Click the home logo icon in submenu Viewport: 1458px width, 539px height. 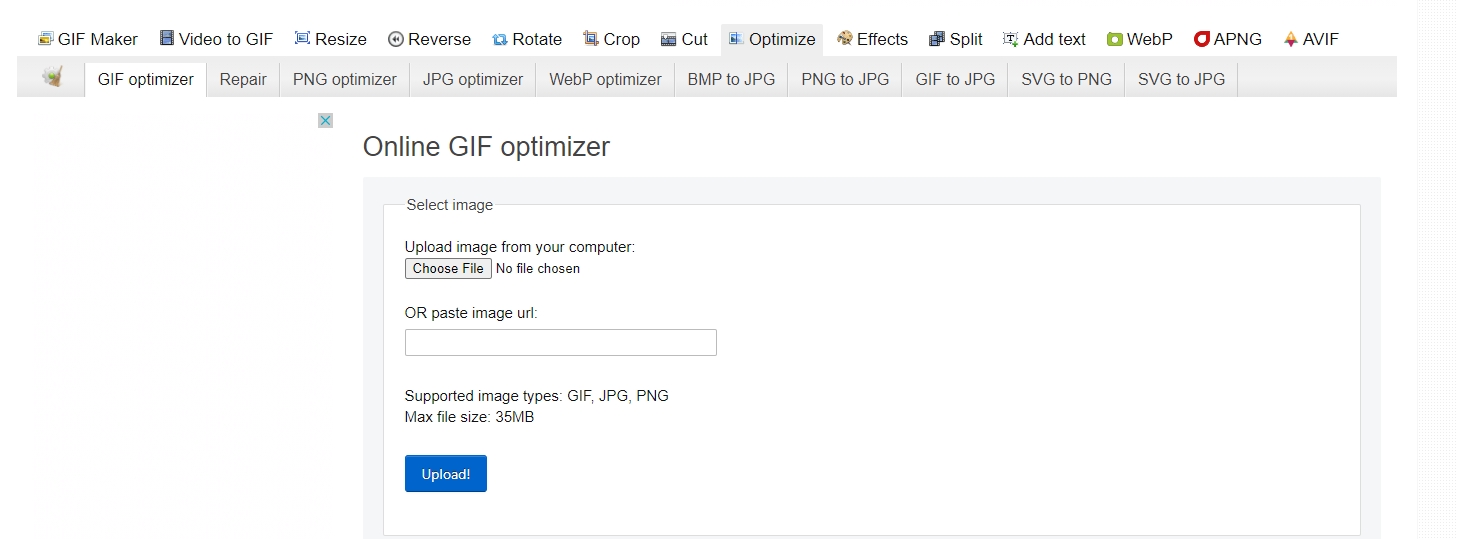[53, 78]
